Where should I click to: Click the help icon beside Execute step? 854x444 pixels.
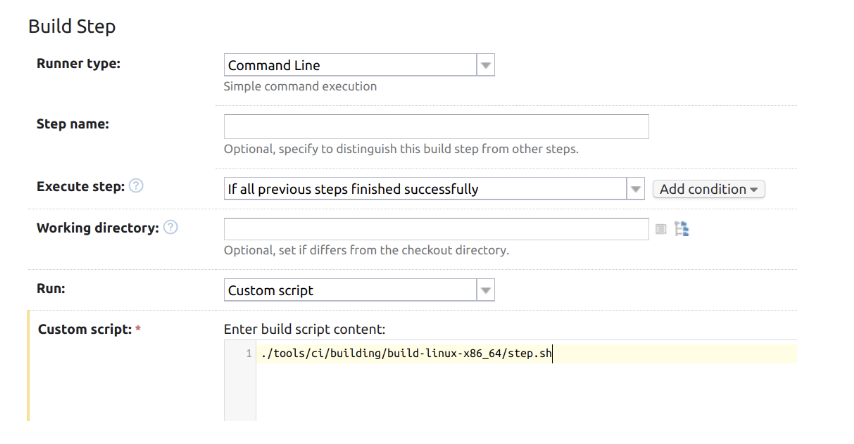[x=136, y=187]
